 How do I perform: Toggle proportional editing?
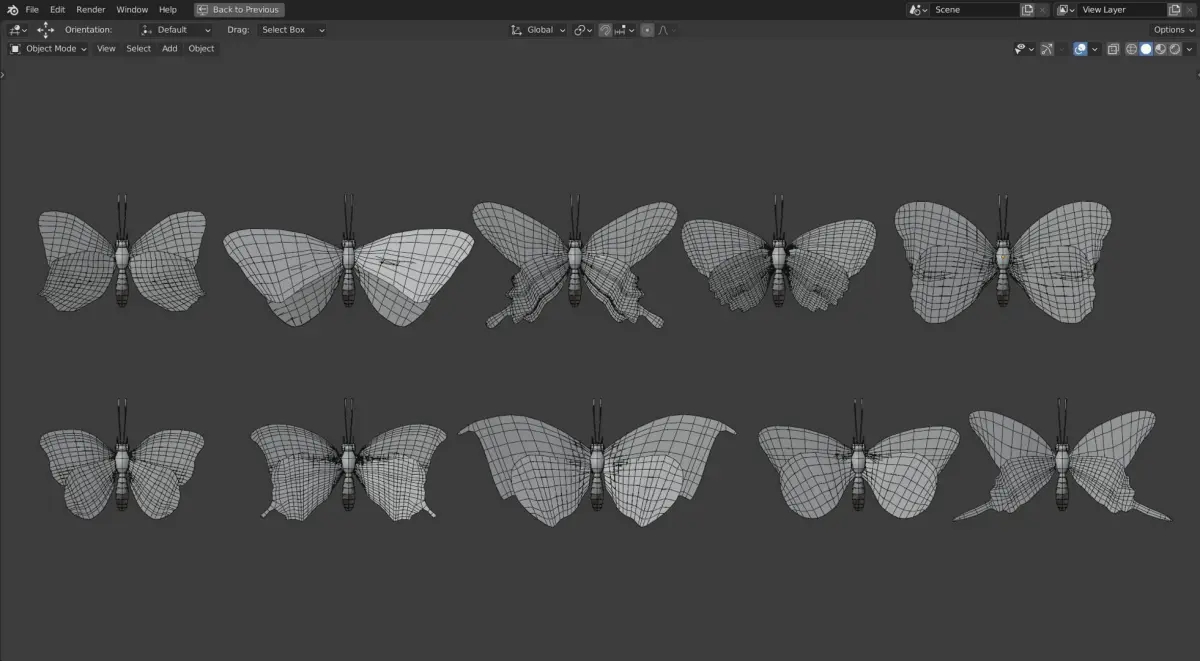(647, 30)
